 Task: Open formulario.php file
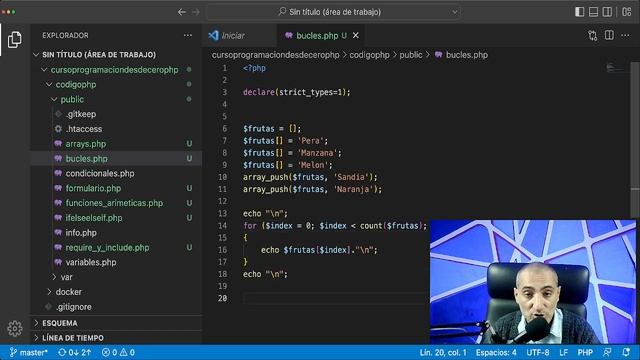pyautogui.click(x=93, y=188)
